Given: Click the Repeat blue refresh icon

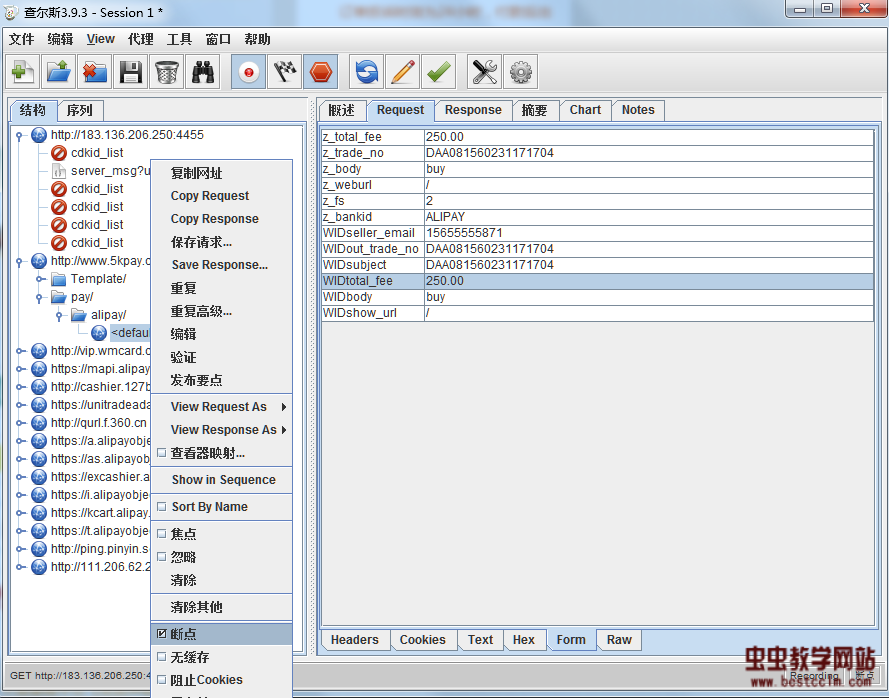Looking at the screenshot, I should point(367,72).
